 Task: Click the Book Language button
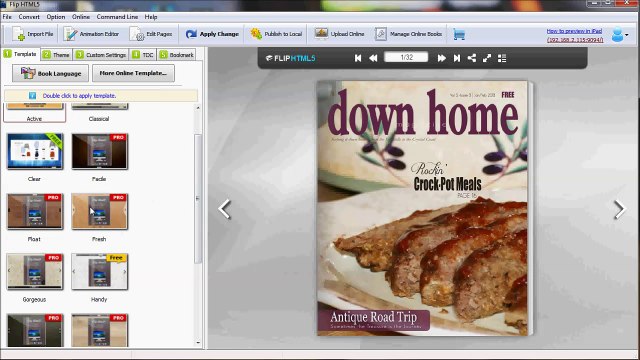pos(50,73)
